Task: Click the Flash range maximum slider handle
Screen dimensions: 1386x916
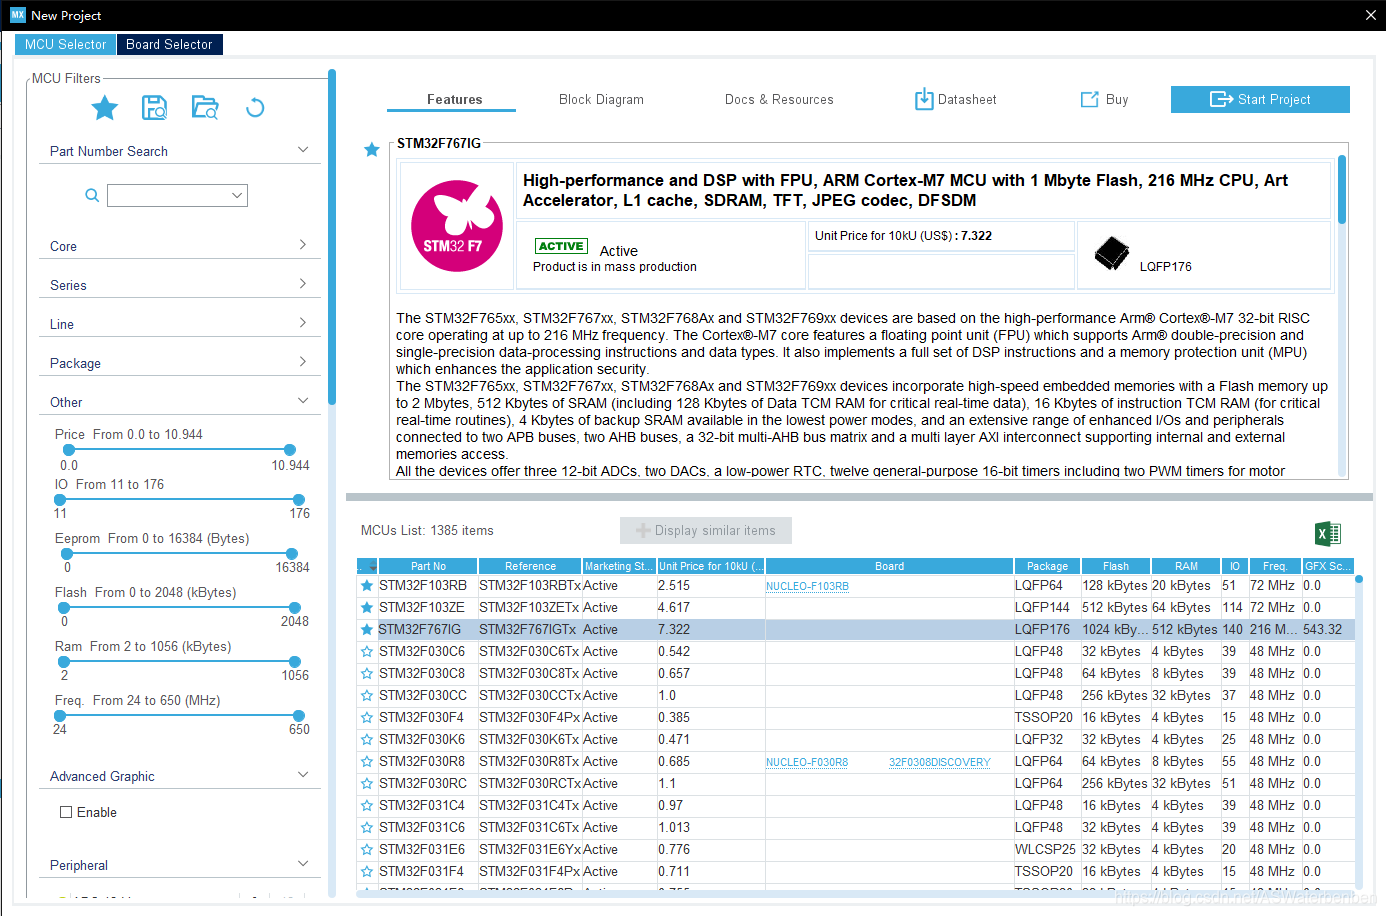Action: [295, 608]
